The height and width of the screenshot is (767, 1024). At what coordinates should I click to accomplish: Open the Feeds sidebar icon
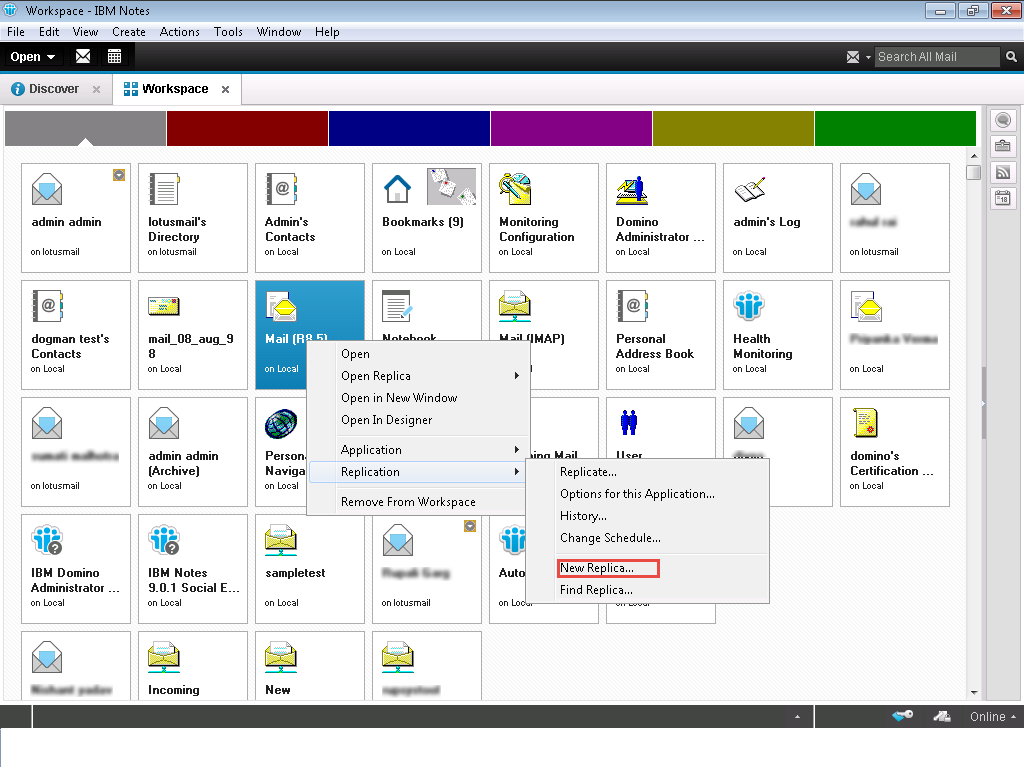(x=1002, y=172)
